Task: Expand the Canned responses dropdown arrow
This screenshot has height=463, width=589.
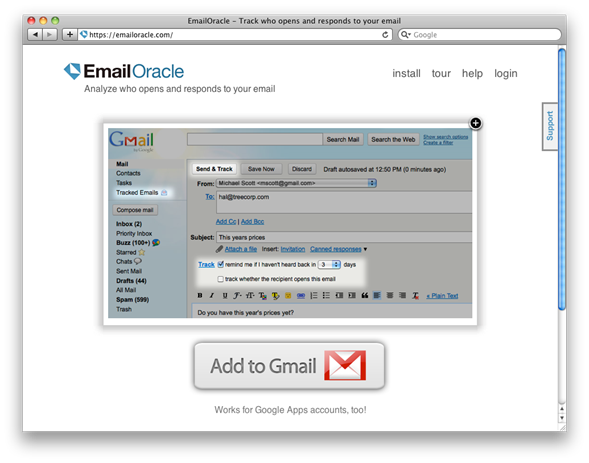Action: pos(365,249)
